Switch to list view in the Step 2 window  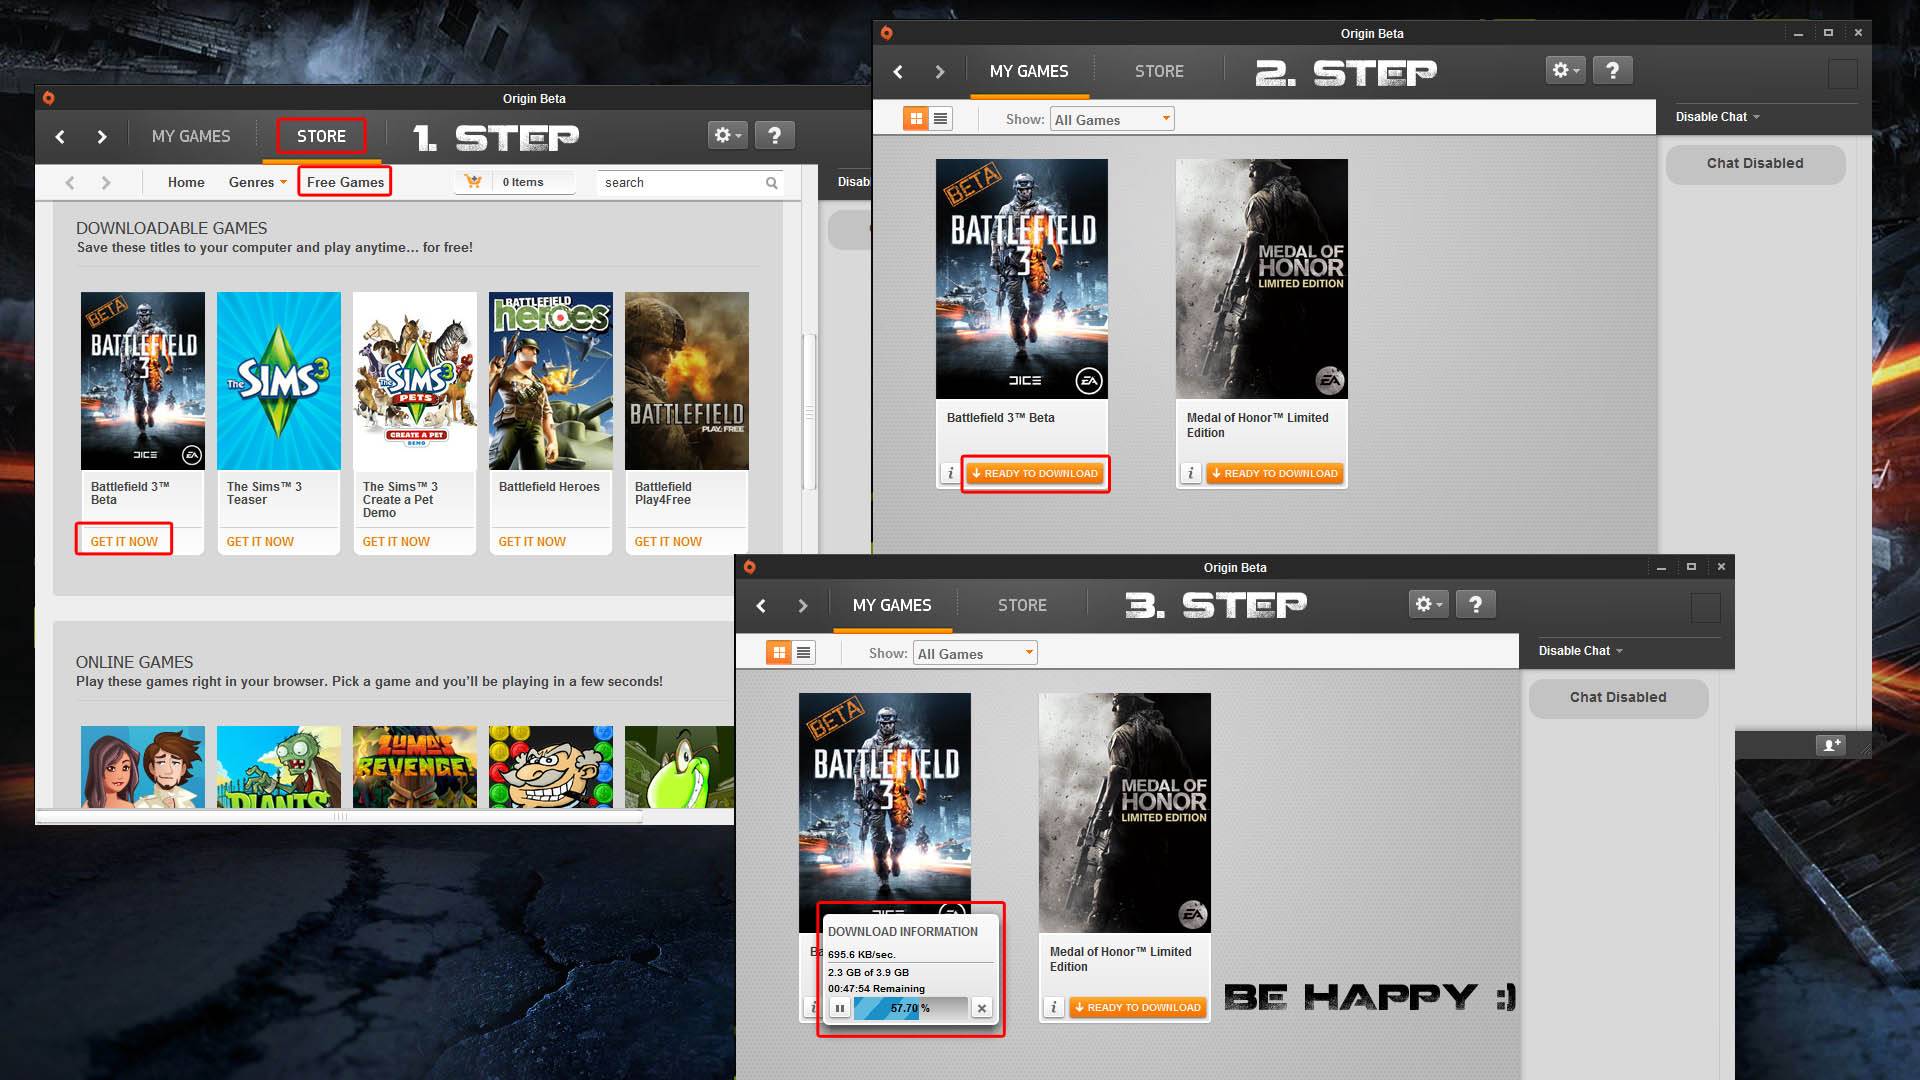point(940,119)
